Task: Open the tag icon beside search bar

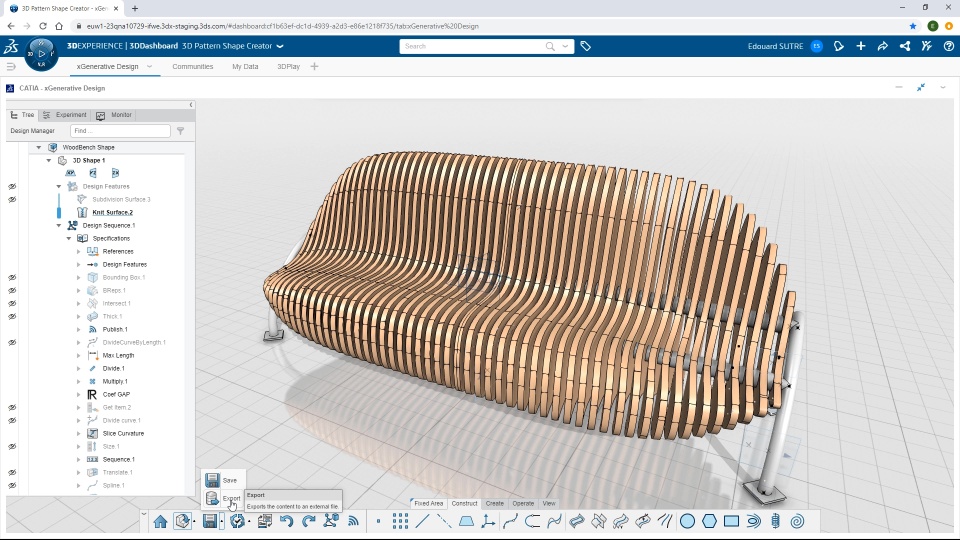Action: coord(586,46)
